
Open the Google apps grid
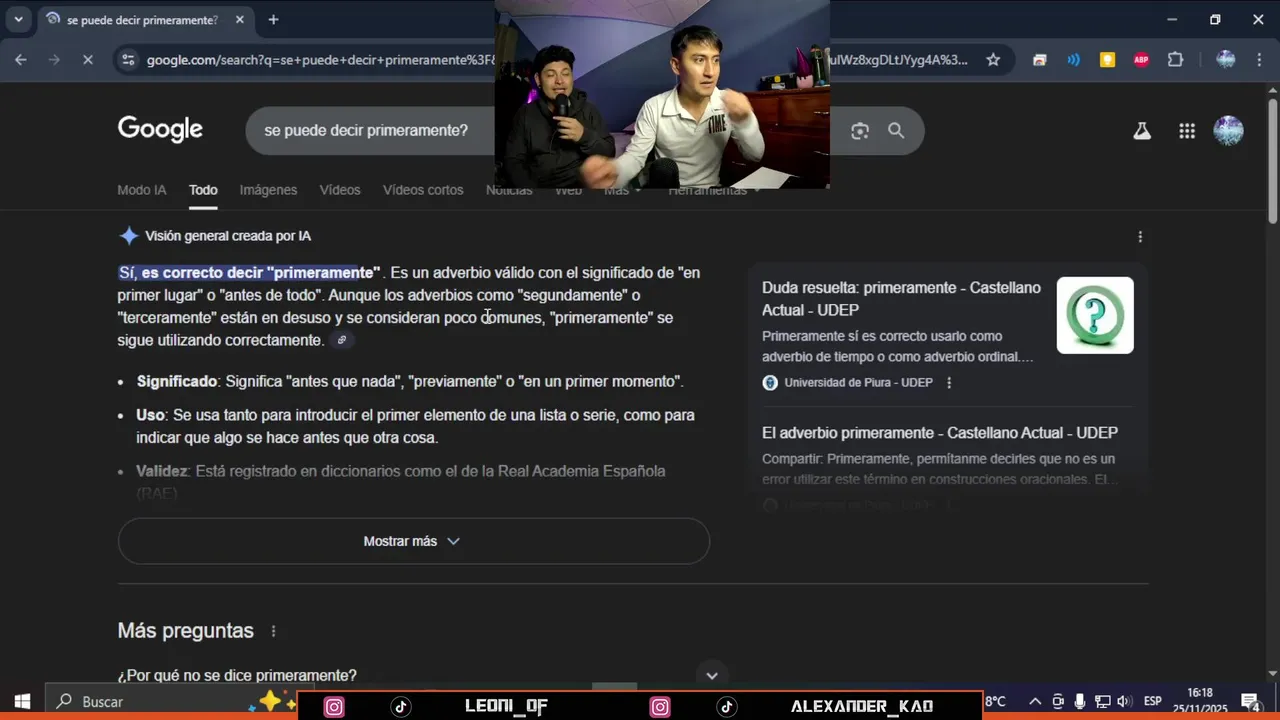[x=1187, y=131]
